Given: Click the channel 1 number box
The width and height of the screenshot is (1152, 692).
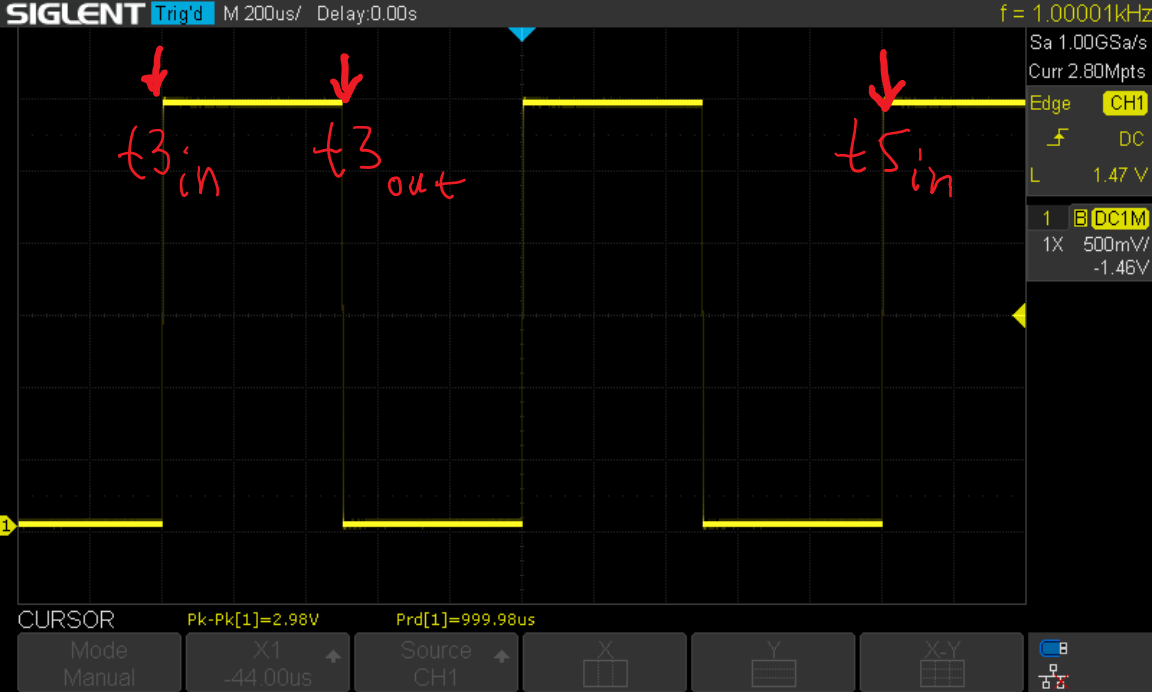Looking at the screenshot, I should (x=1047, y=218).
